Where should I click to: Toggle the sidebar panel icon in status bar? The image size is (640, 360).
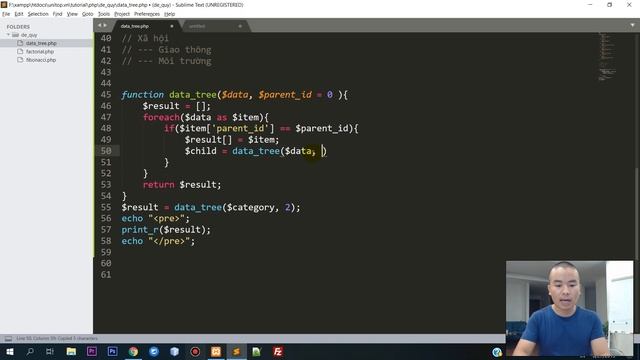[8, 338]
